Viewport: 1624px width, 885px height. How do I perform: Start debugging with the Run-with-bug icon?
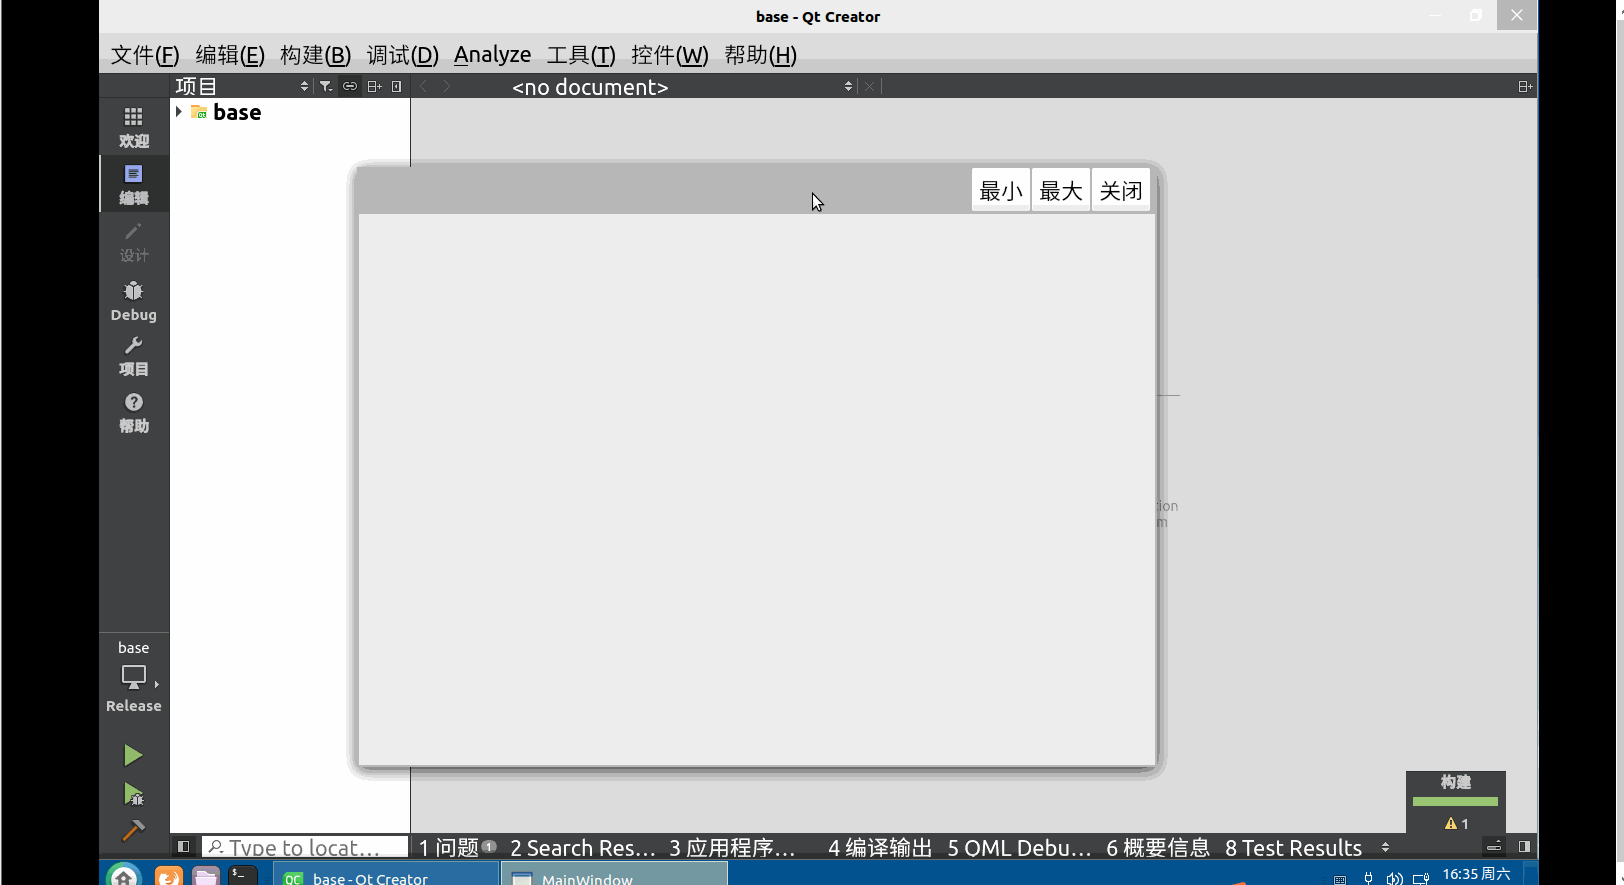coord(133,794)
